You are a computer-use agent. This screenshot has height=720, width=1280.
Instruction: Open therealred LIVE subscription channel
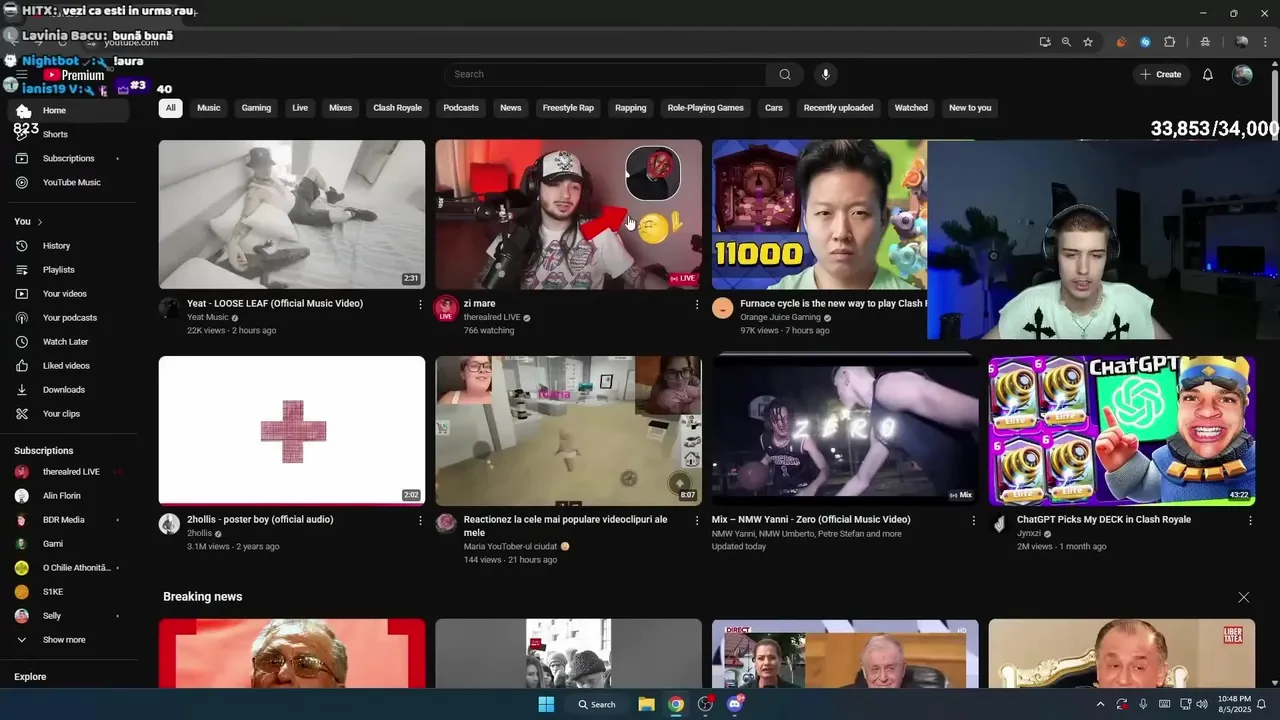[x=68, y=472]
